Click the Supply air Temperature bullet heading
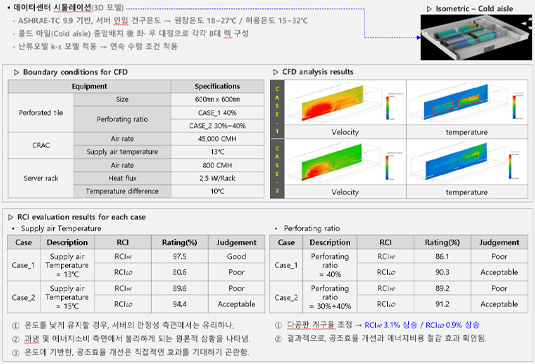This screenshot has width=535, height=364. click(x=61, y=229)
